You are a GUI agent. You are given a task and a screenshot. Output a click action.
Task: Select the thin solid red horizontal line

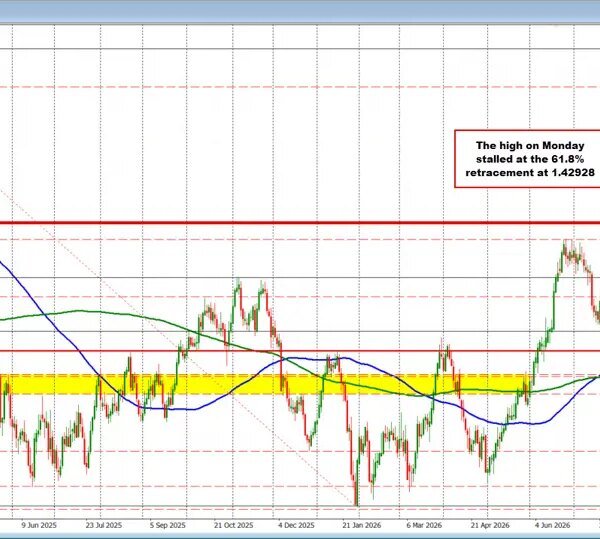(x=300, y=350)
